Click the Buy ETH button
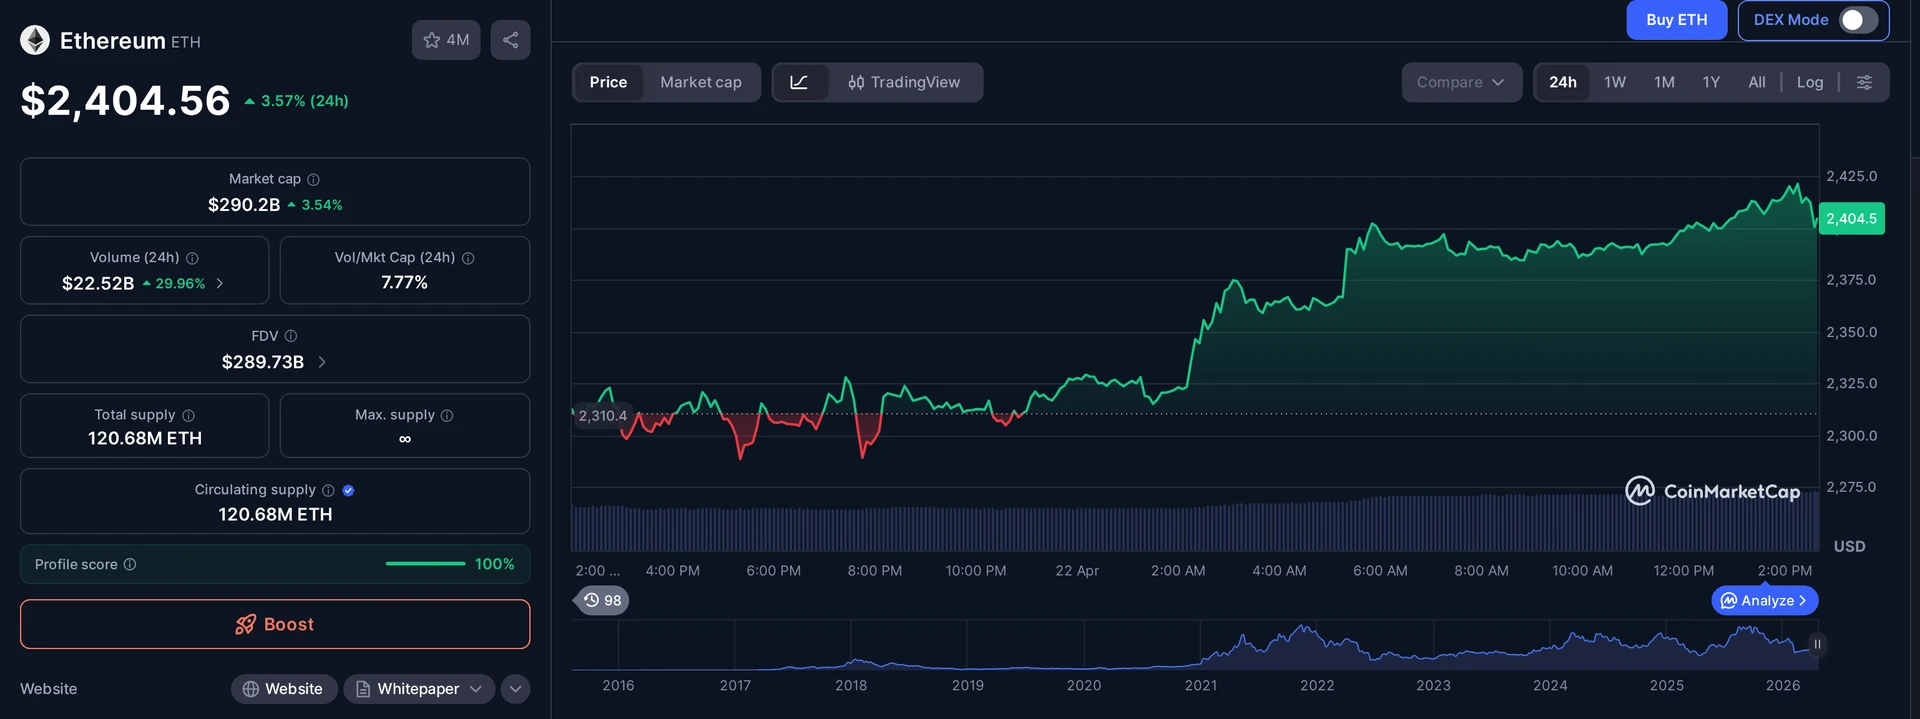 click(x=1677, y=20)
